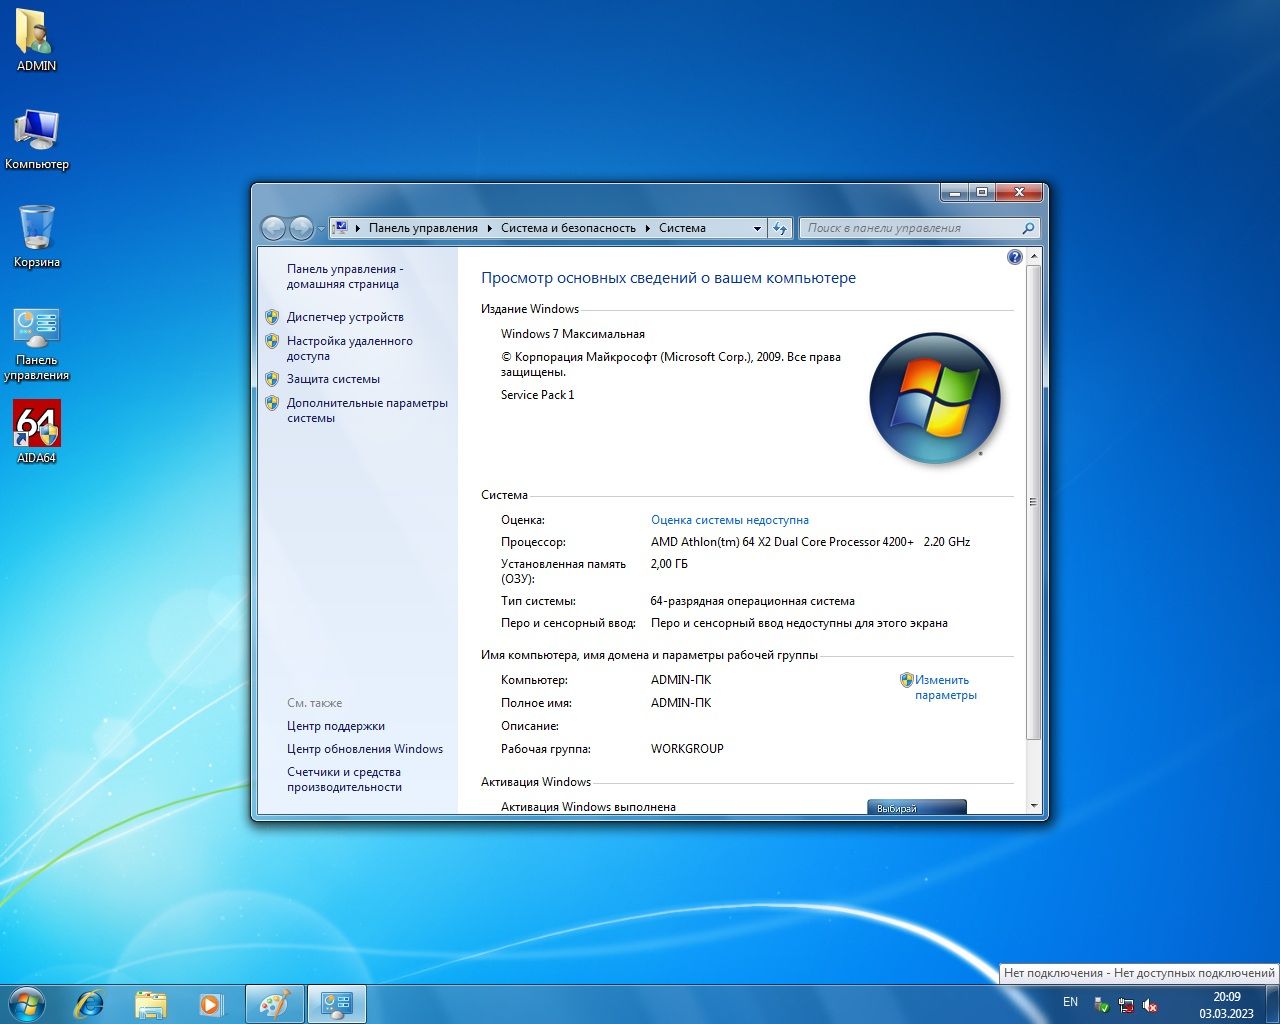Open the Windows Start menu orb
Image resolution: width=1280 pixels, height=1024 pixels.
(x=27, y=1003)
